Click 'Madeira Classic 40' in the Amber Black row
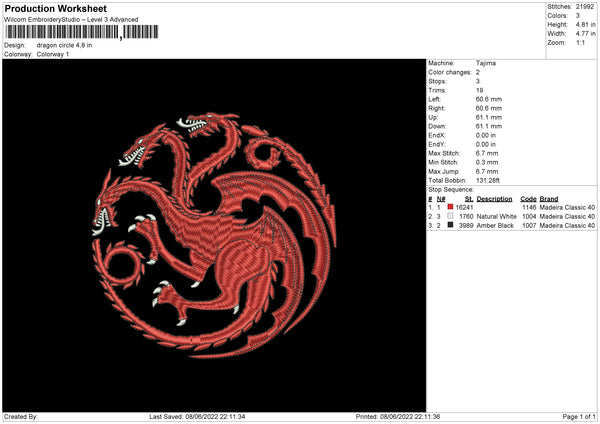Image resolution: width=600 pixels, height=424 pixels. 567,226
